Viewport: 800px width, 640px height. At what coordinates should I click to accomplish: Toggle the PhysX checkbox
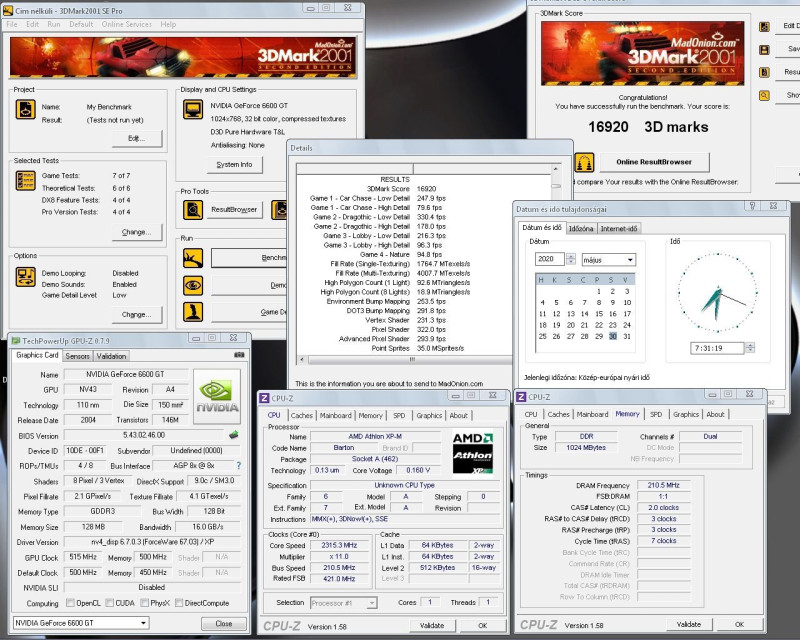pos(145,603)
